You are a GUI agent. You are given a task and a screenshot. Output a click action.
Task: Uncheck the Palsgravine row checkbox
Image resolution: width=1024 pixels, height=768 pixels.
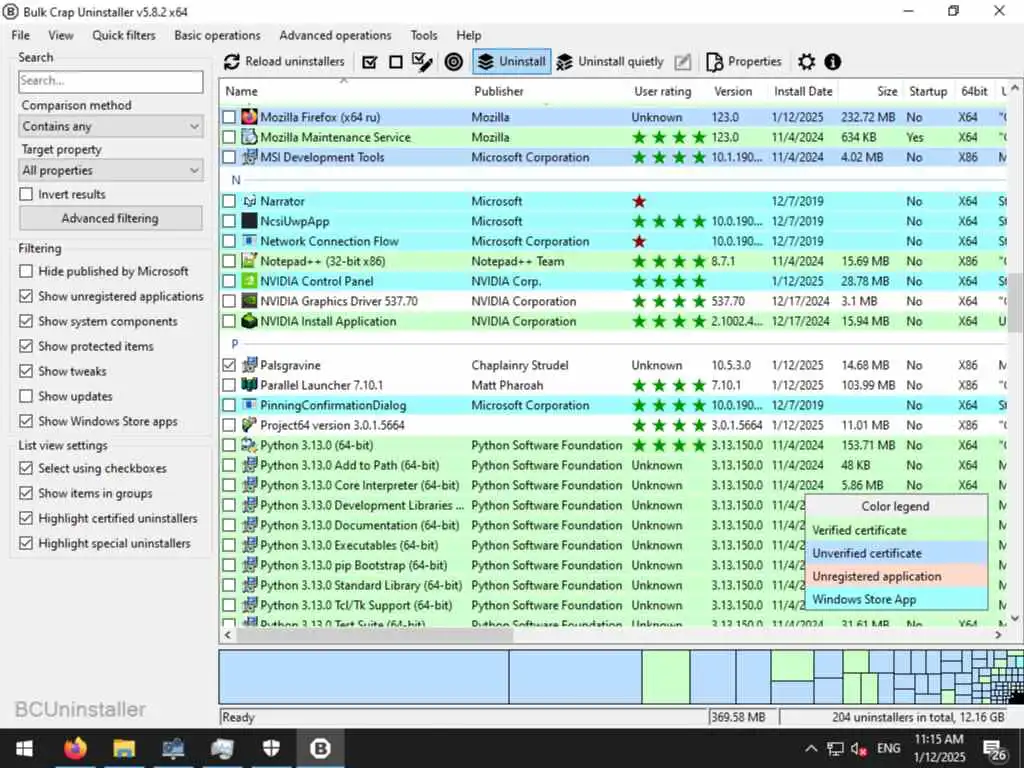tap(229, 364)
